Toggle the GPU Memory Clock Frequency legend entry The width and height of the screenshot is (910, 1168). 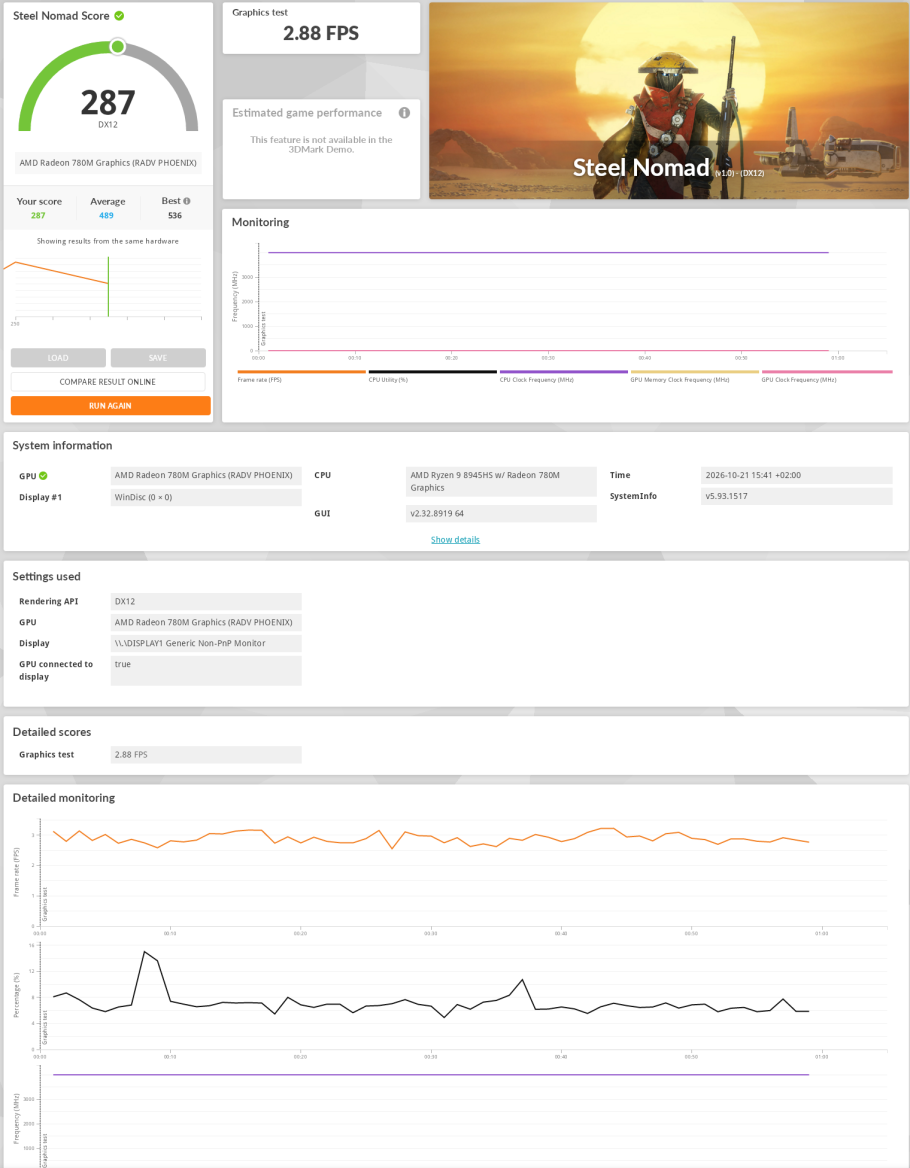pyautogui.click(x=695, y=376)
